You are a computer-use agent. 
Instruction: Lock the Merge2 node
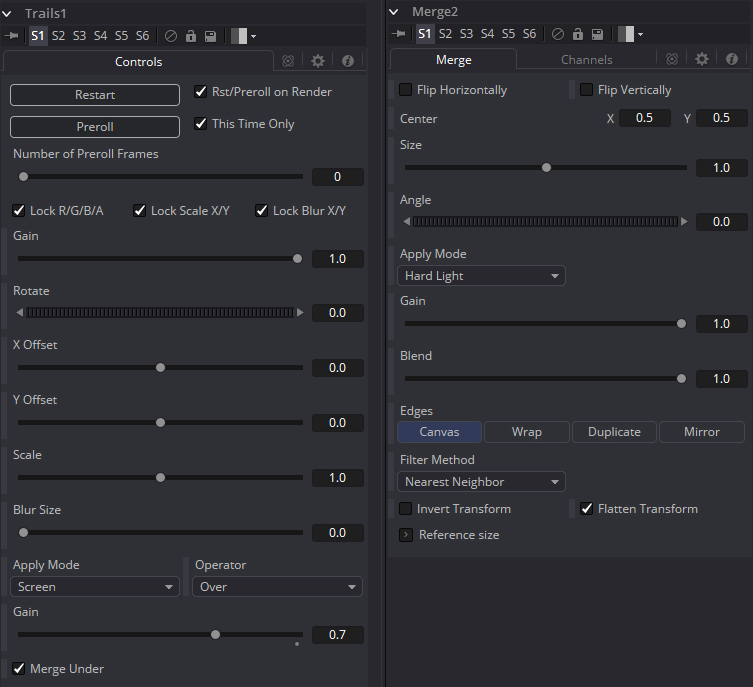[x=578, y=34]
